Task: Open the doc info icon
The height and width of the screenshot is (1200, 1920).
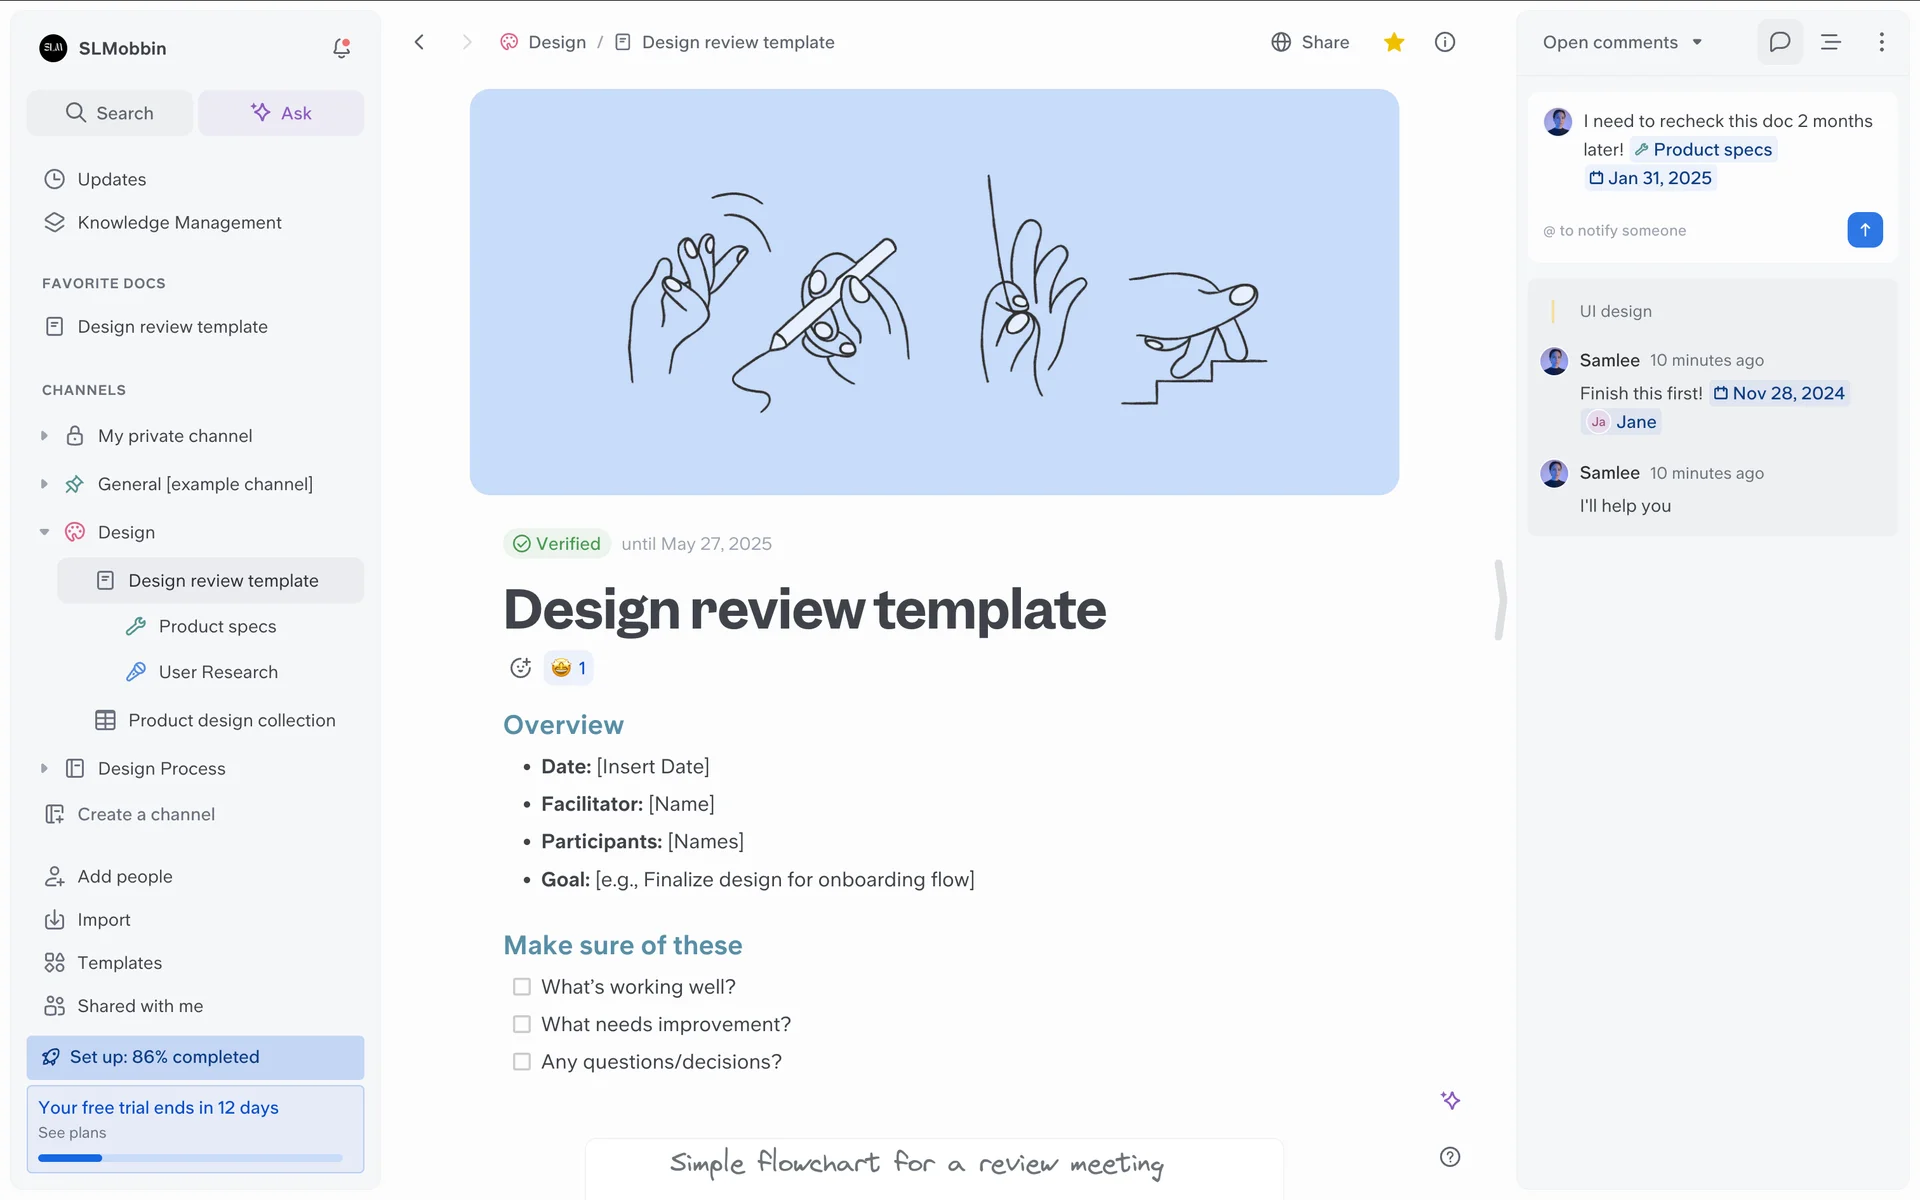Action: pos(1444,42)
